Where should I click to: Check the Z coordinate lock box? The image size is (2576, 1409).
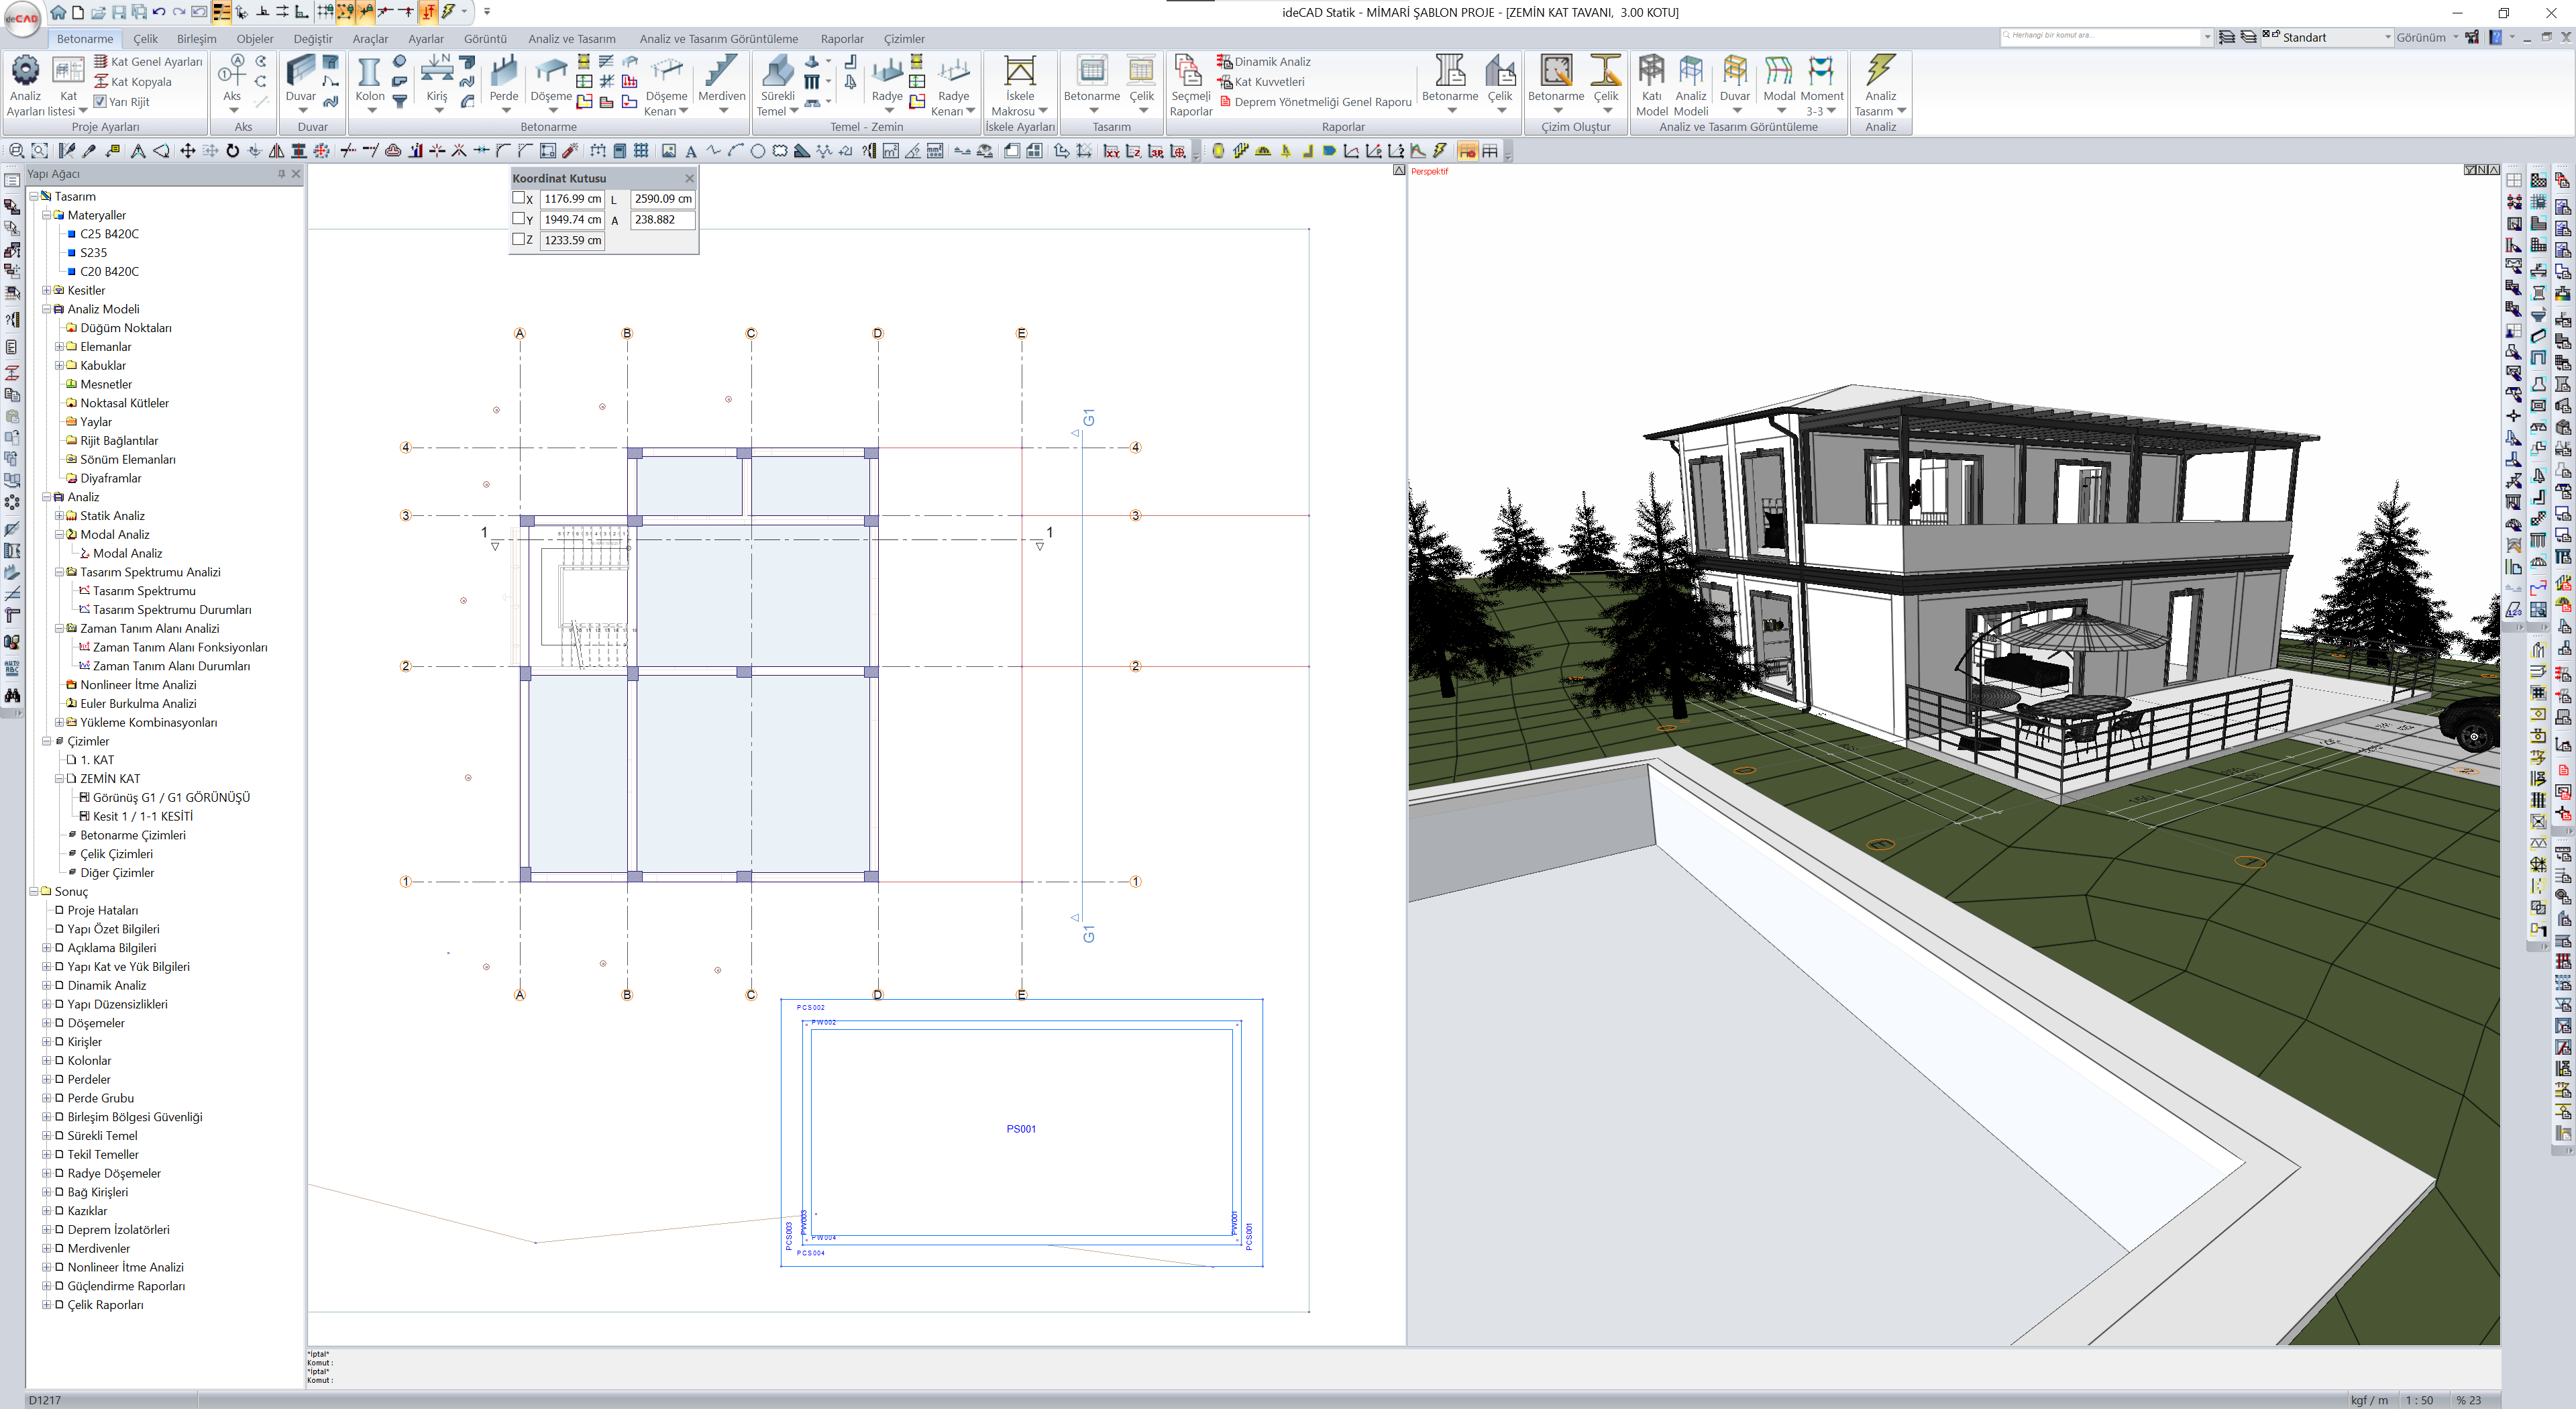(x=518, y=239)
